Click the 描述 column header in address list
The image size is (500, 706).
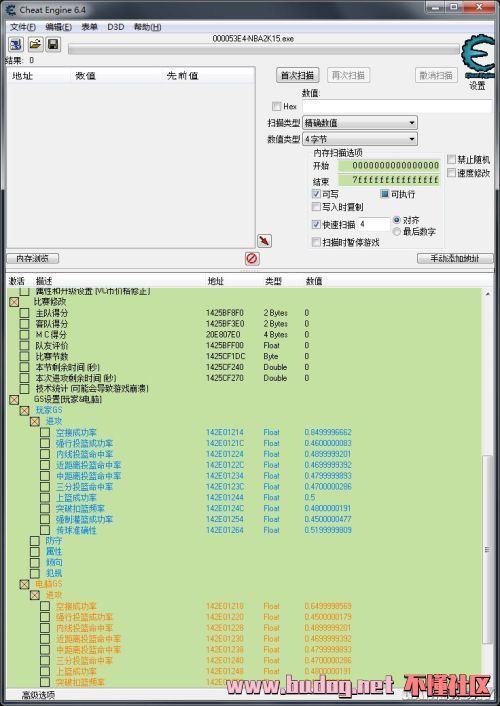(44, 281)
